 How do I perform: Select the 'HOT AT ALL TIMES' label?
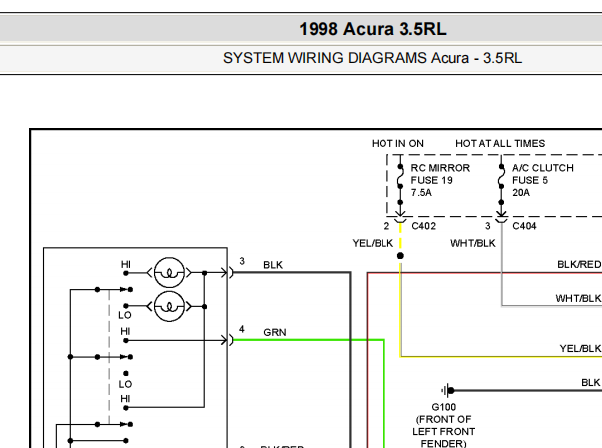pos(500,144)
